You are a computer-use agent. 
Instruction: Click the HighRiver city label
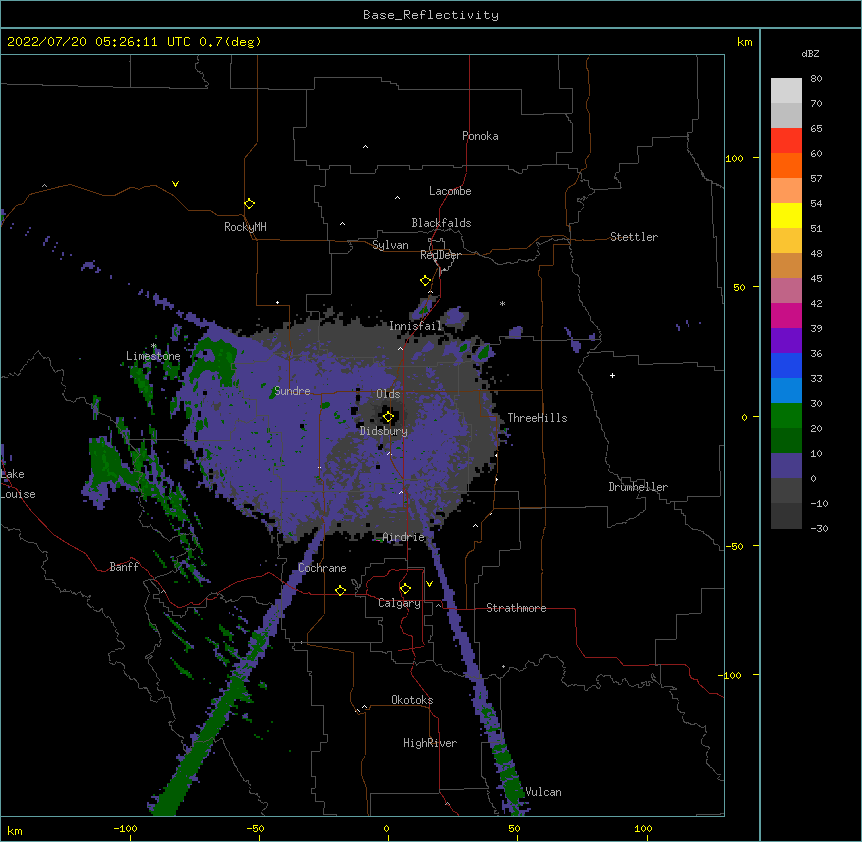tap(430, 743)
